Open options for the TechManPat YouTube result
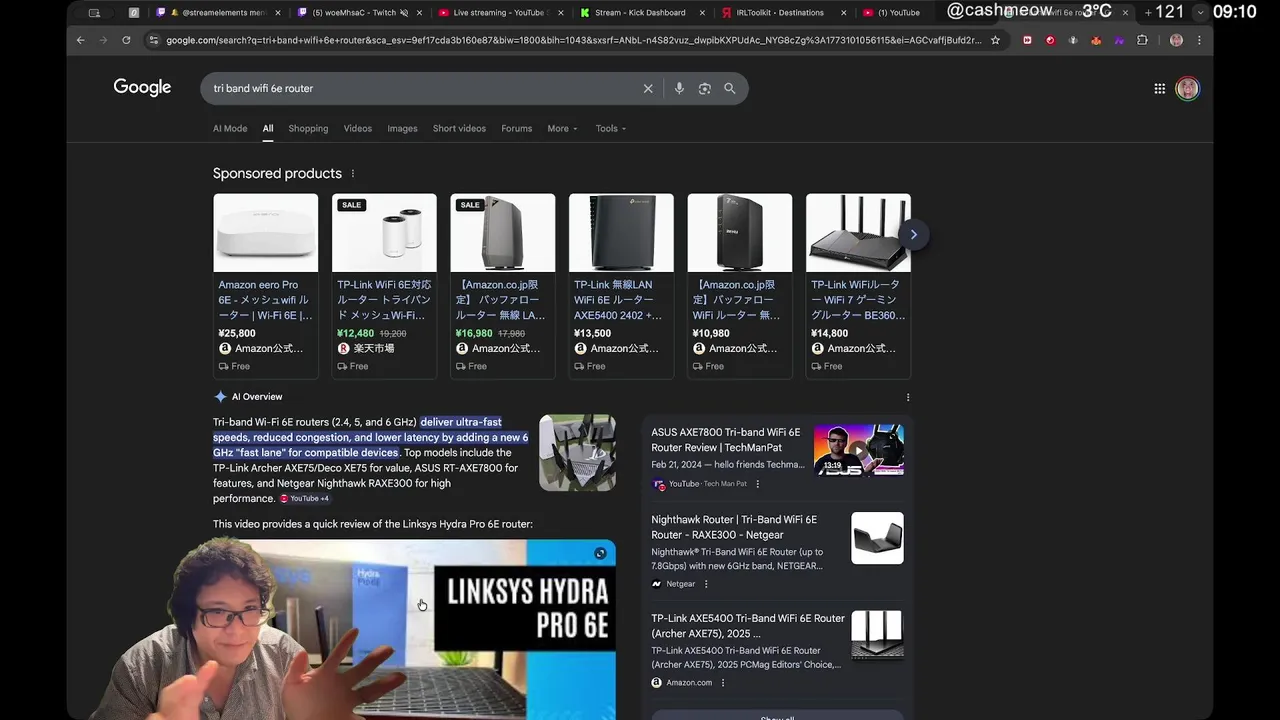The width and height of the screenshot is (1280, 720). pos(757,484)
